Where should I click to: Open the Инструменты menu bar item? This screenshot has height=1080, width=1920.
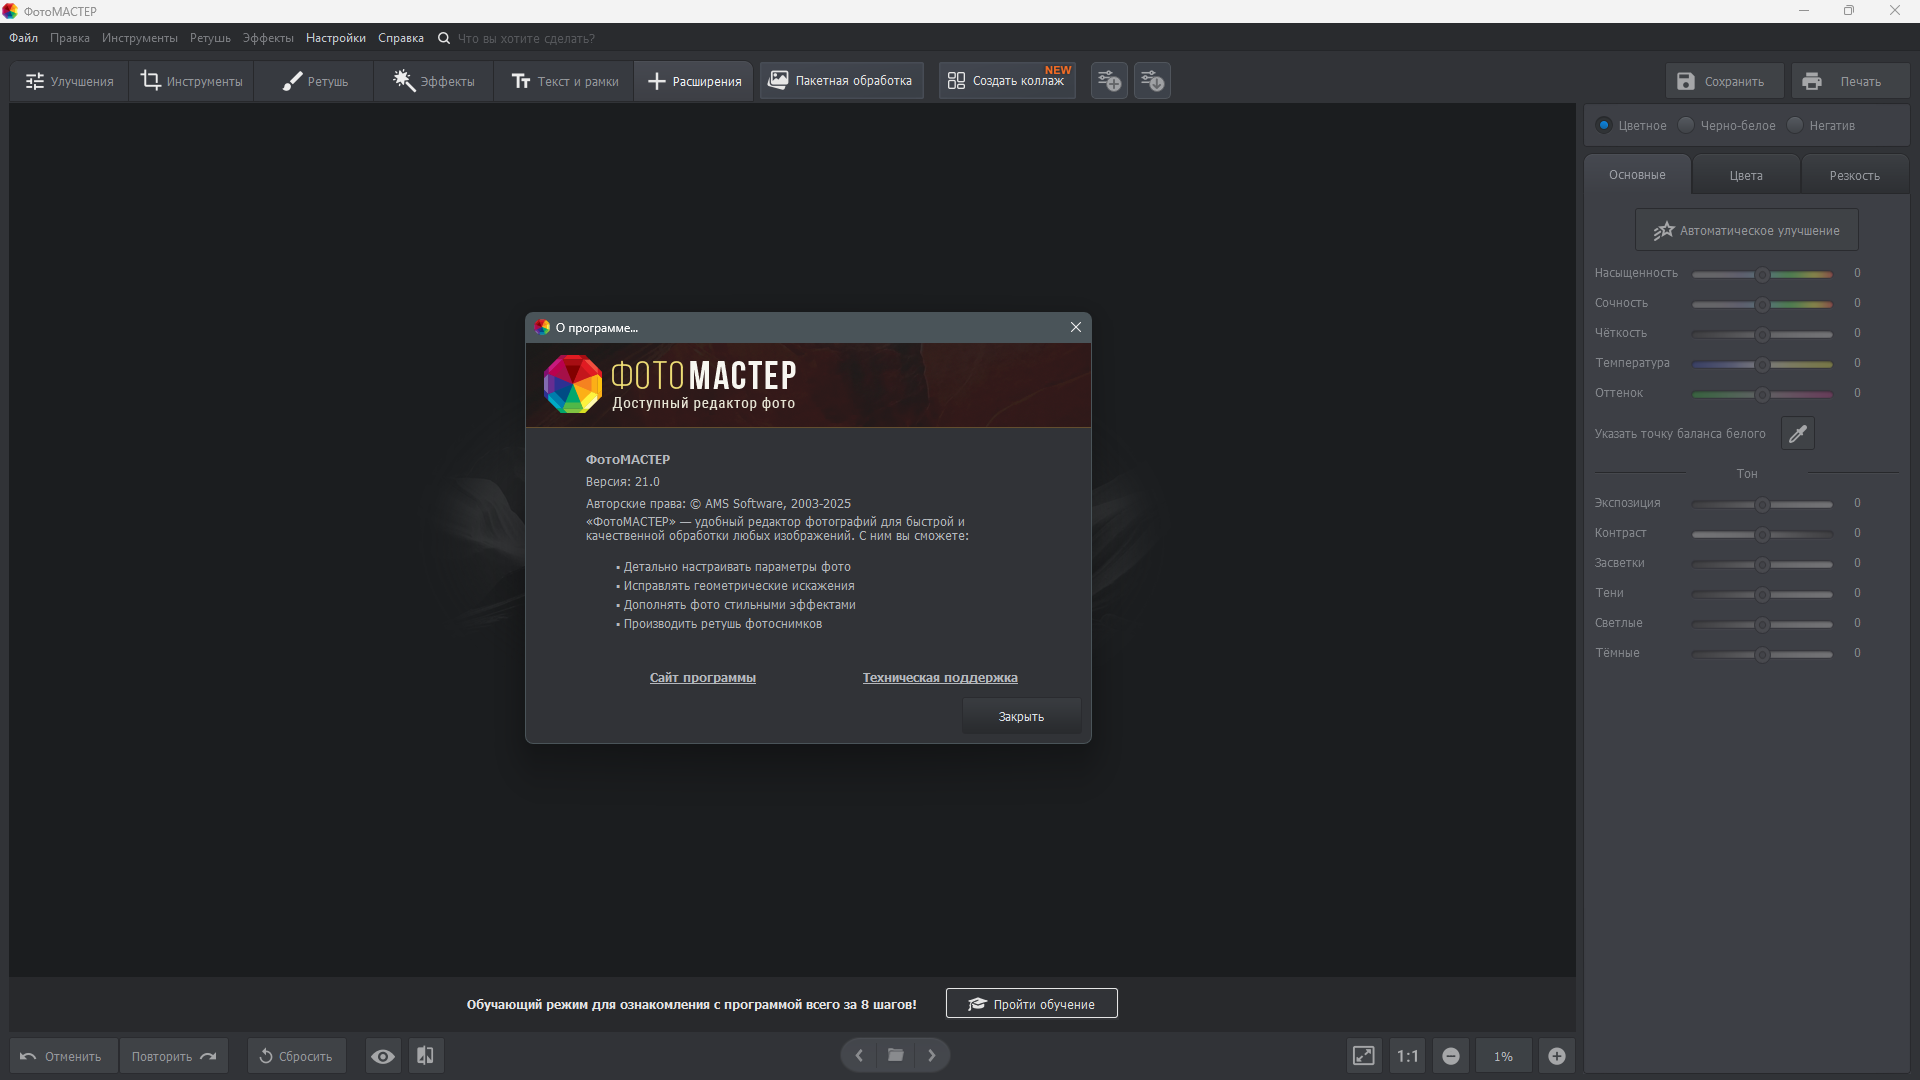point(140,38)
